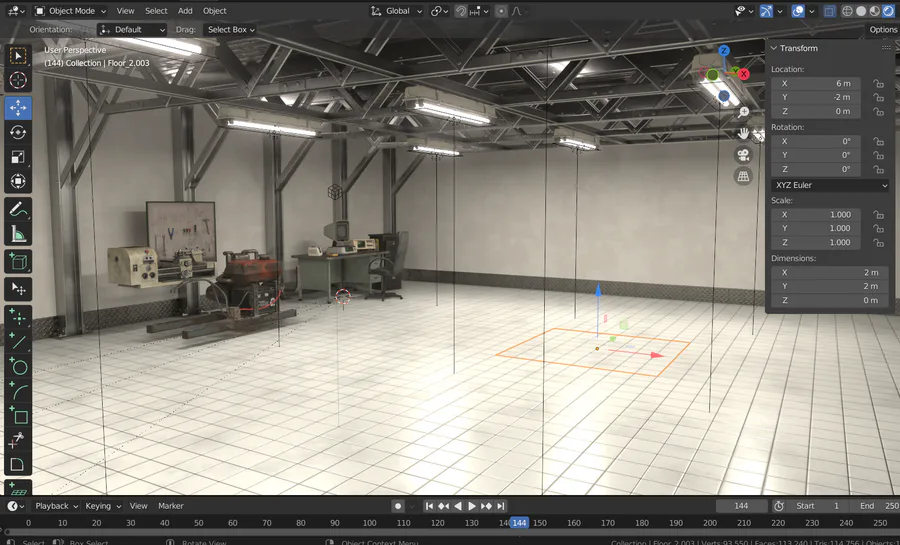
Task: Click the End frame field
Action: click(878, 506)
